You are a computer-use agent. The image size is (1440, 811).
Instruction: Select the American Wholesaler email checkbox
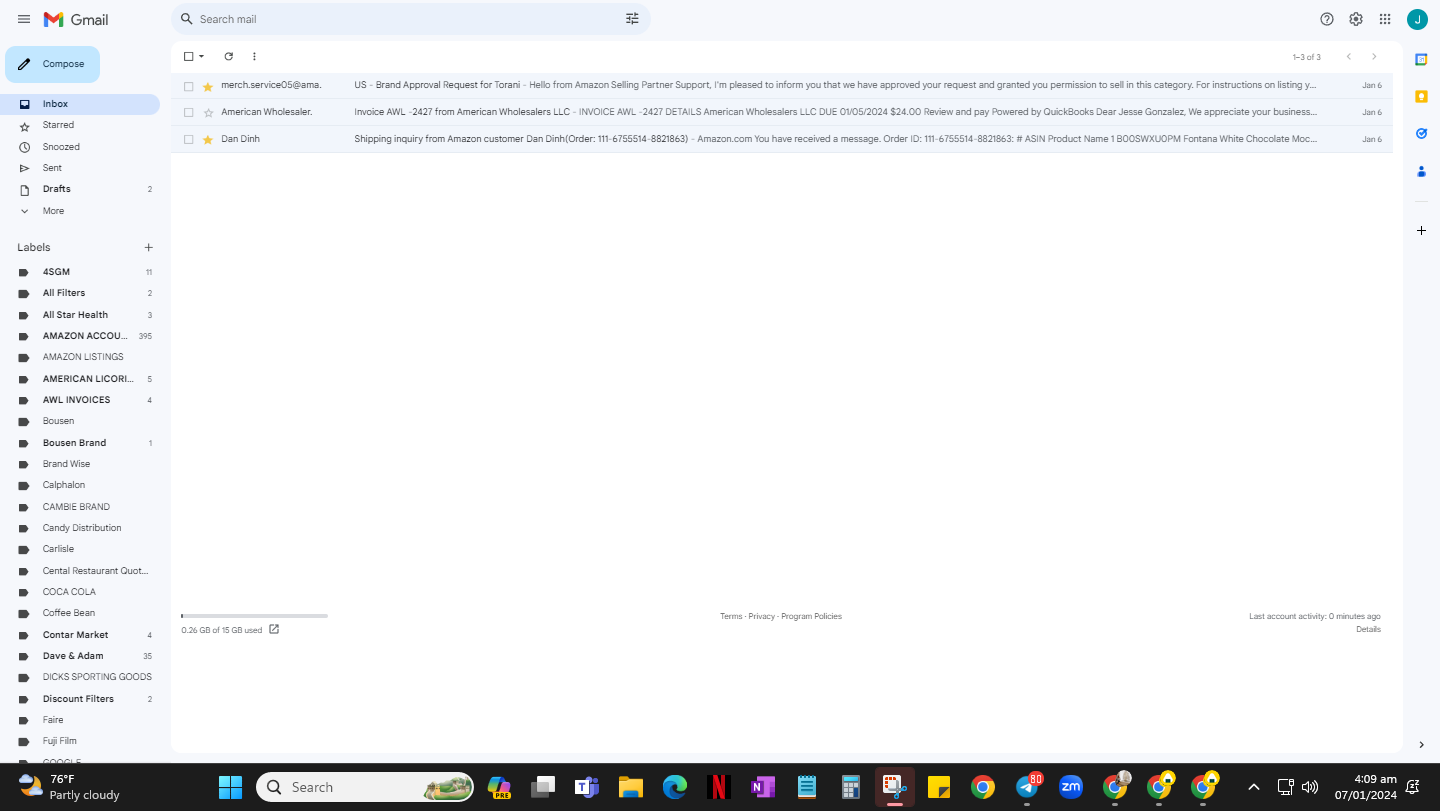(188, 113)
